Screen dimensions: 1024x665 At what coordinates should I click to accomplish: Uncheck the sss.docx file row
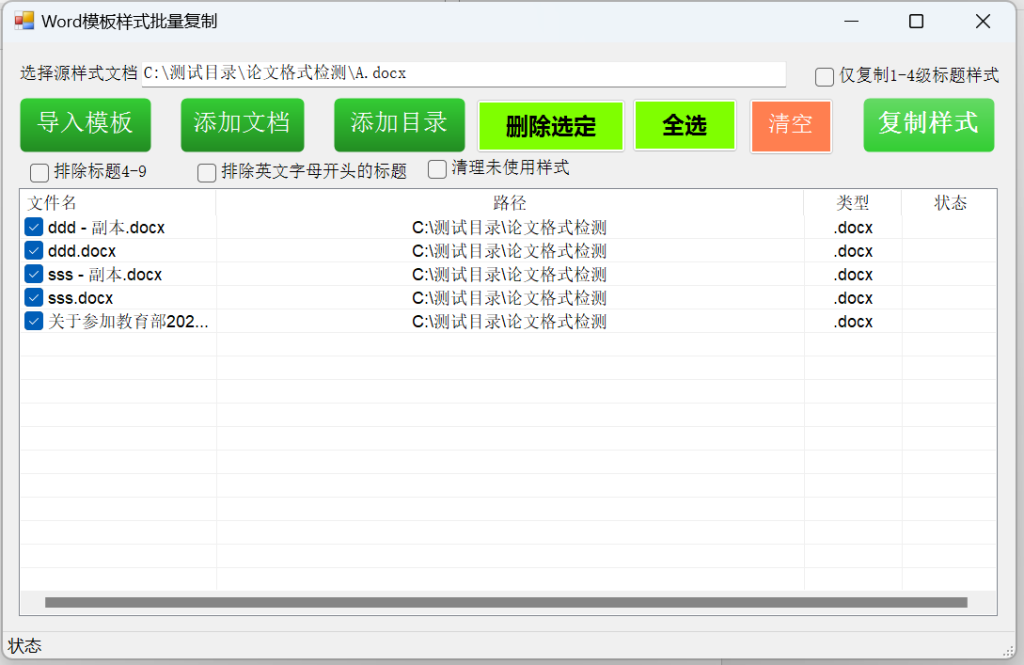pyautogui.click(x=33, y=297)
